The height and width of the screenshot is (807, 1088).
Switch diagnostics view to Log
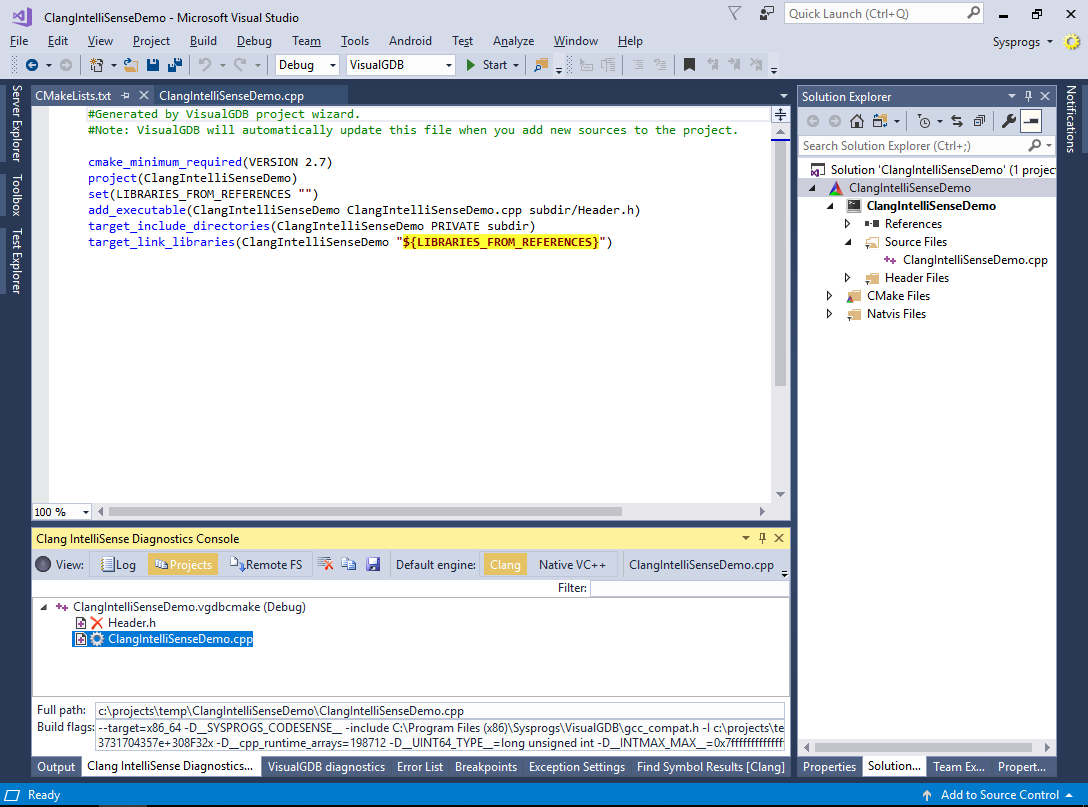pyautogui.click(x=118, y=564)
